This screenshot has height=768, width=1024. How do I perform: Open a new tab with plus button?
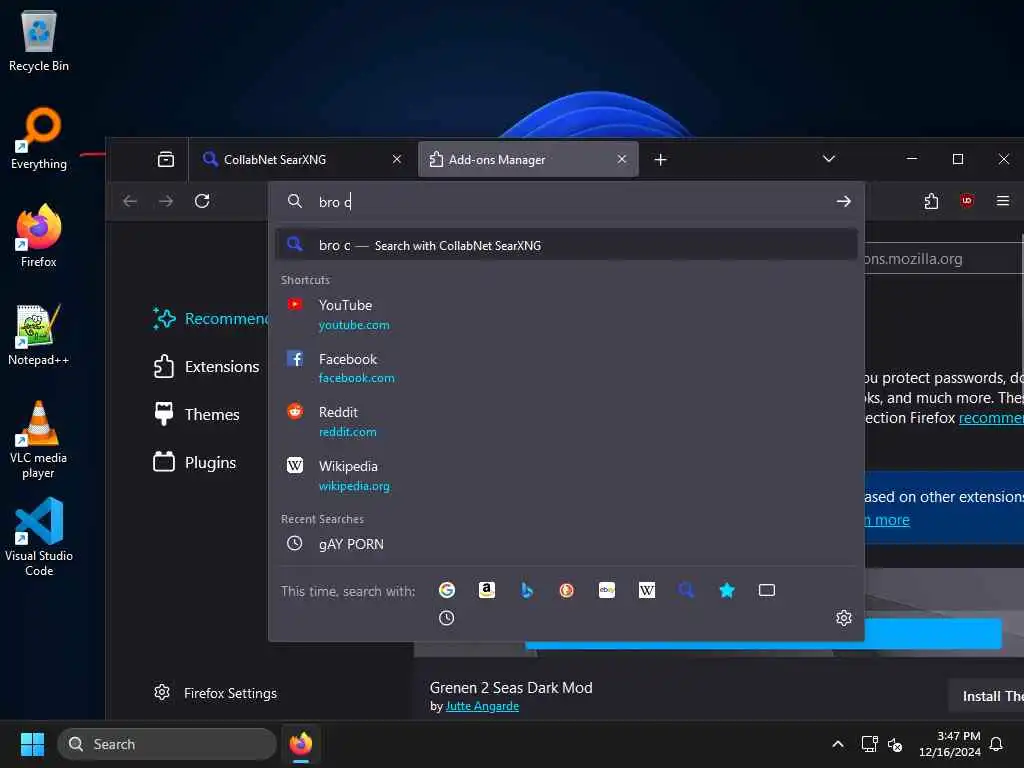(x=660, y=159)
